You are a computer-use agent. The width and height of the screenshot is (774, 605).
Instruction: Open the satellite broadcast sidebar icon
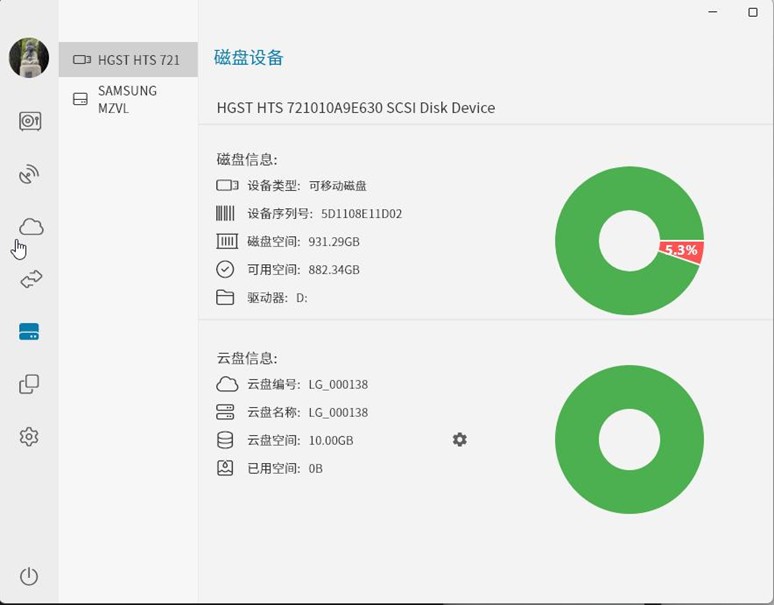(30, 175)
